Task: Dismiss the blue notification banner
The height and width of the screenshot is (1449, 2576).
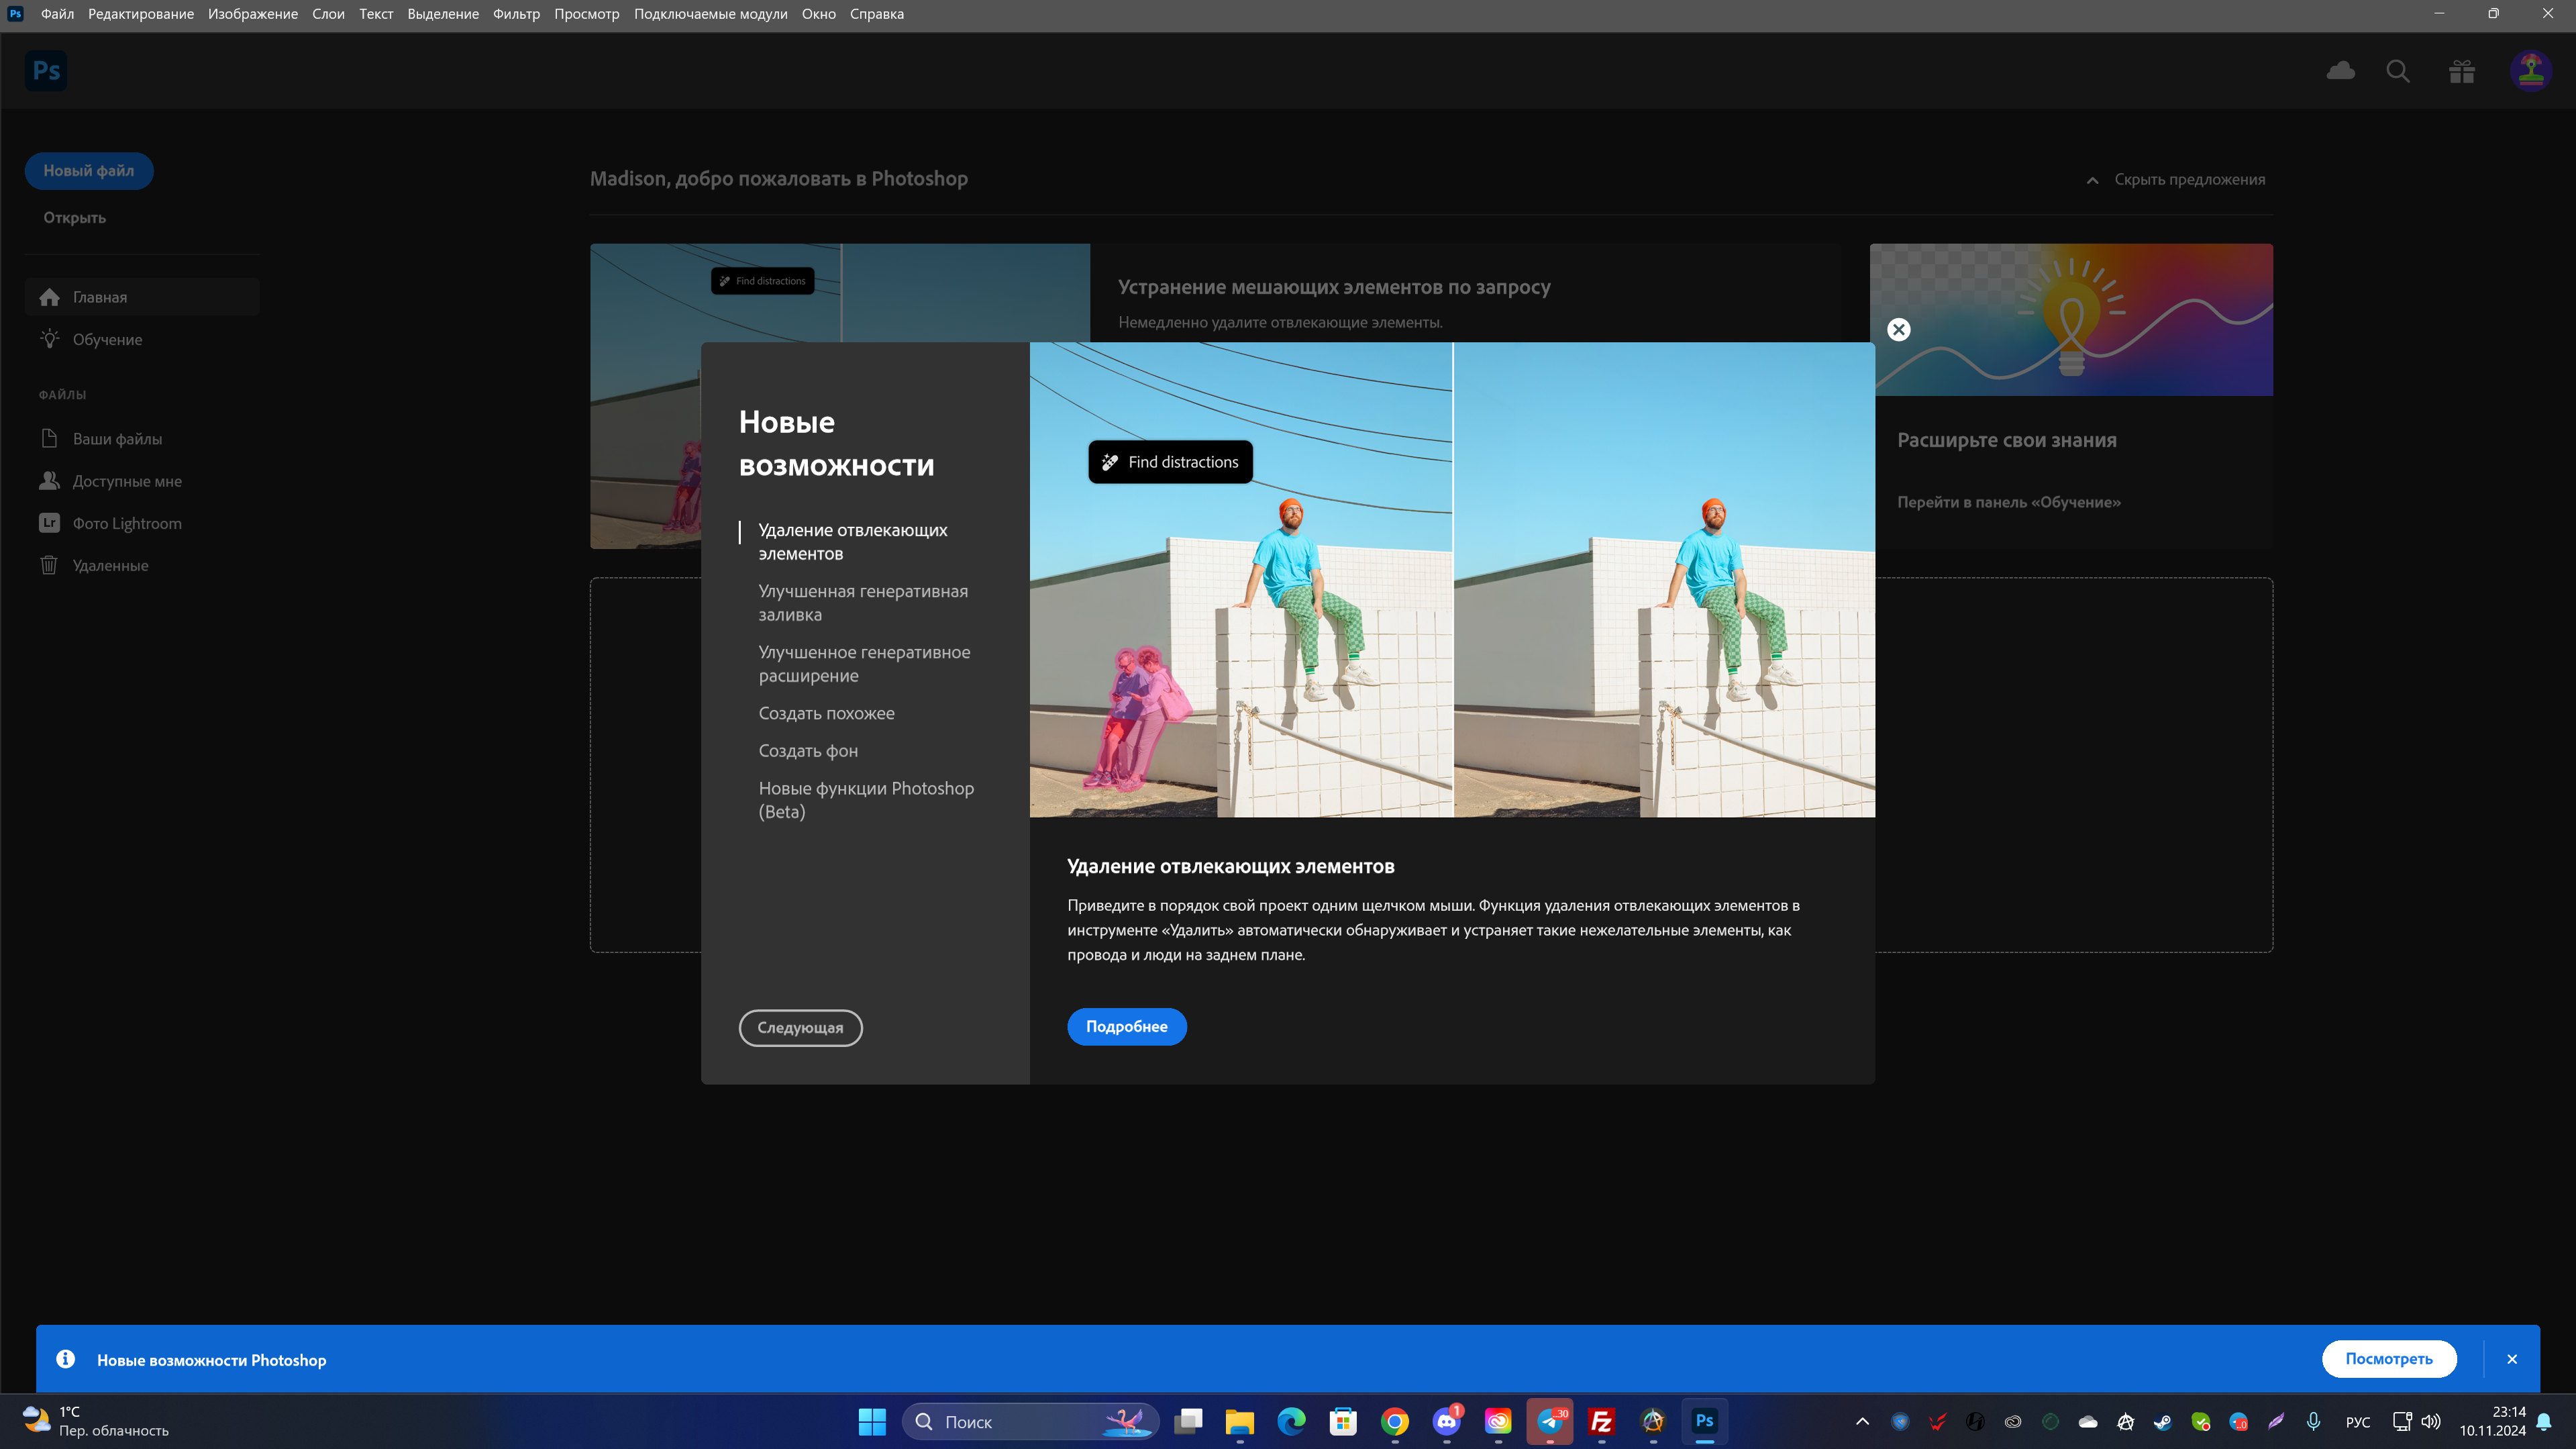Action: tap(2512, 1358)
